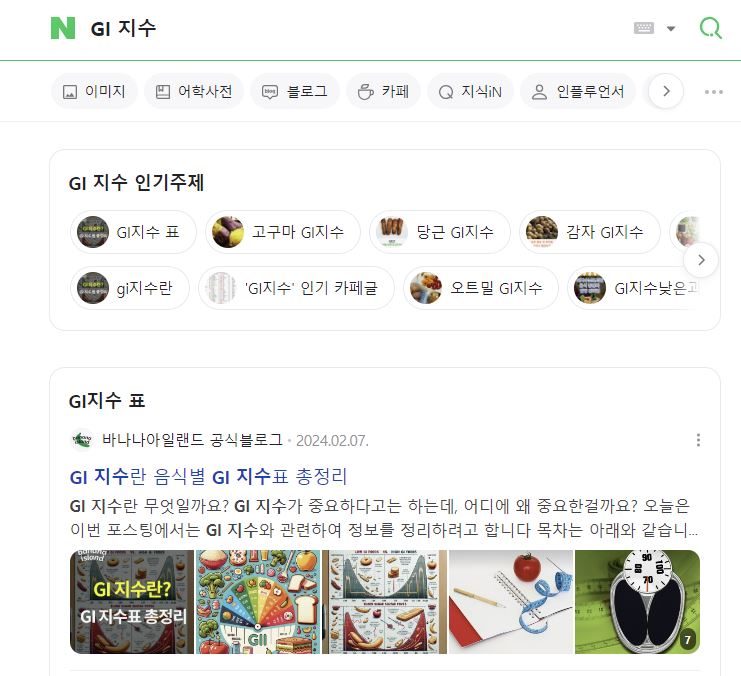Viewport: 741px width, 676px height.
Task: Open the GI 지수란 음식별 GI 지수표 총정리 link
Action: [208, 476]
